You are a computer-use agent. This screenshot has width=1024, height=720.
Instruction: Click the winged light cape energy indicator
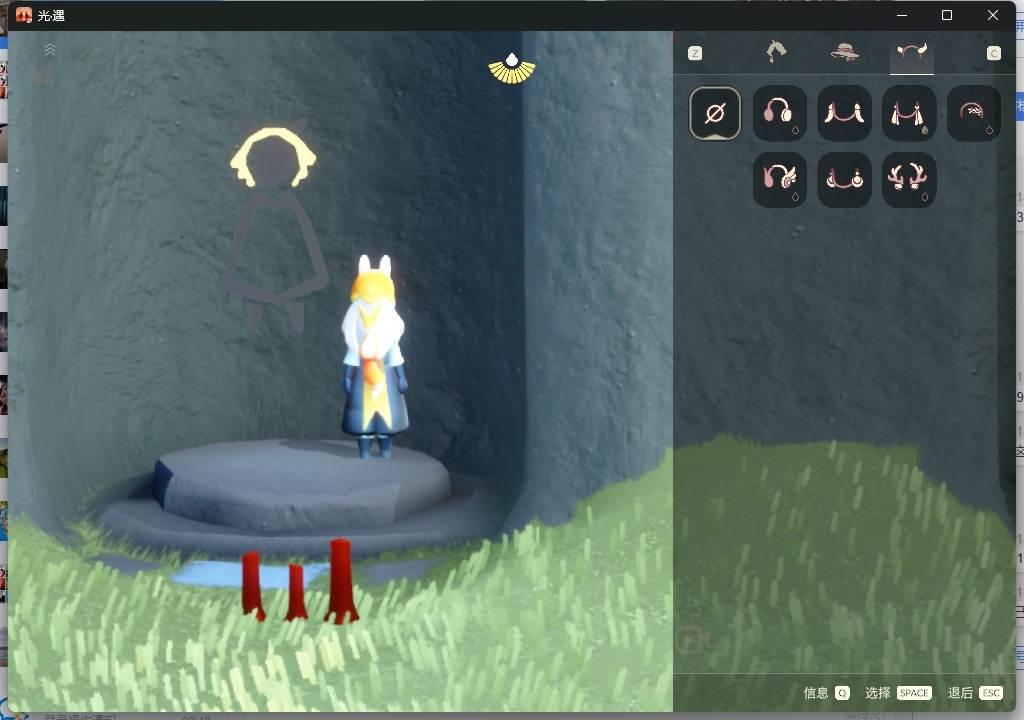click(512, 69)
